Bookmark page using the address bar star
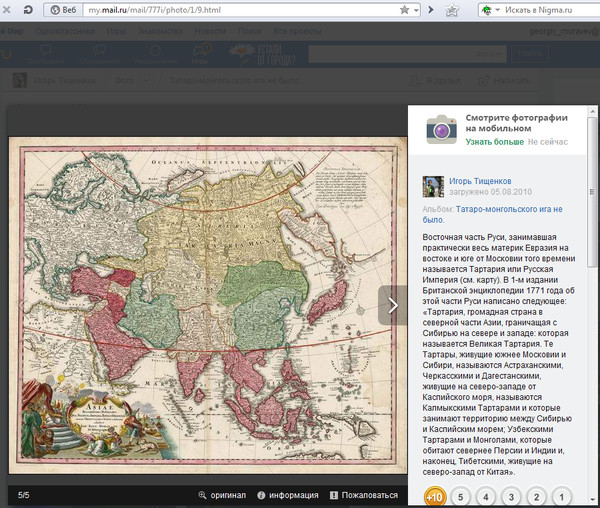The width and height of the screenshot is (600, 508). pyautogui.click(x=404, y=10)
